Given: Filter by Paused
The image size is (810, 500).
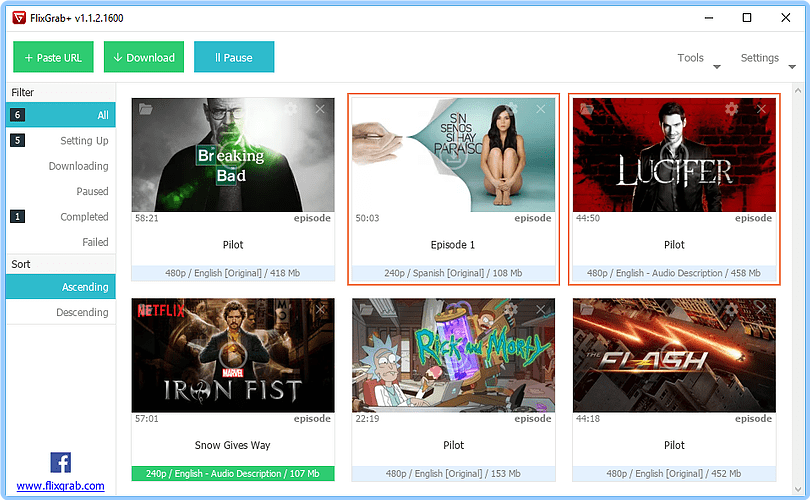Looking at the screenshot, I should (x=60, y=191).
